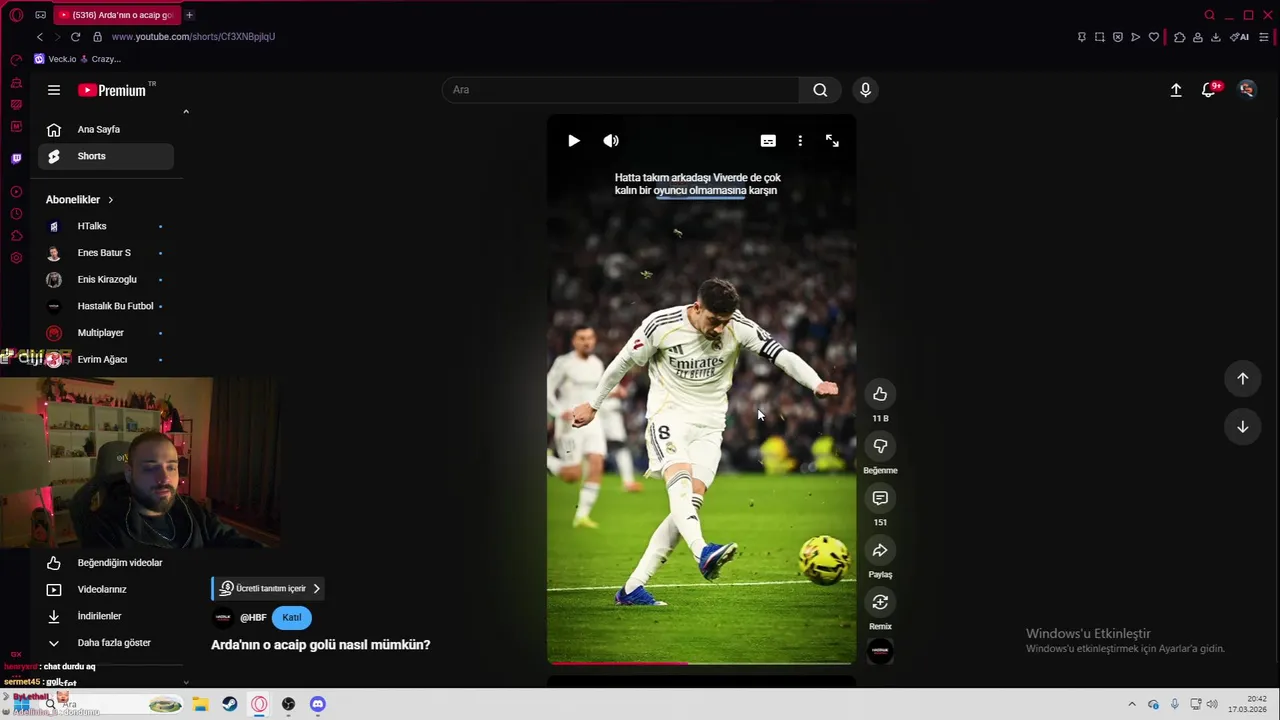Expand the Abonelikler section chevron
Viewport: 1280px width, 720px height.
point(110,200)
